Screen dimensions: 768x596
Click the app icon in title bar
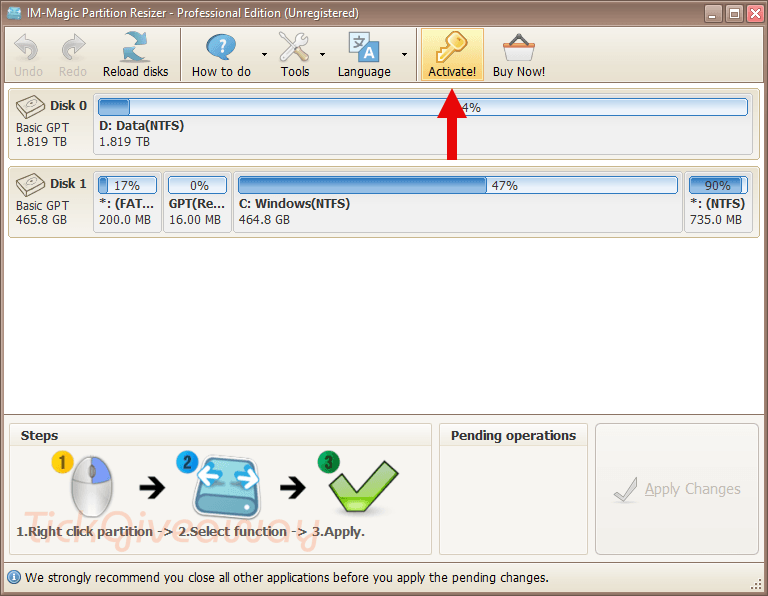(x=14, y=13)
